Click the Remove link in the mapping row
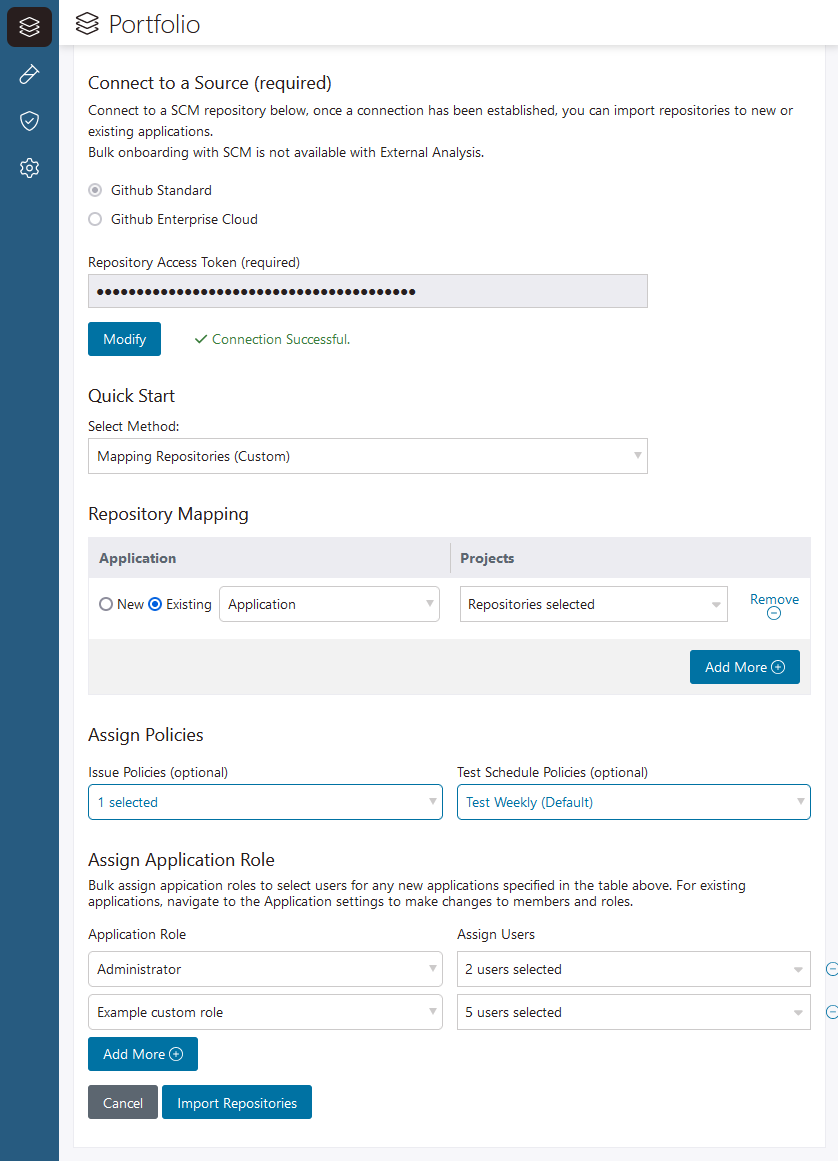 point(774,599)
